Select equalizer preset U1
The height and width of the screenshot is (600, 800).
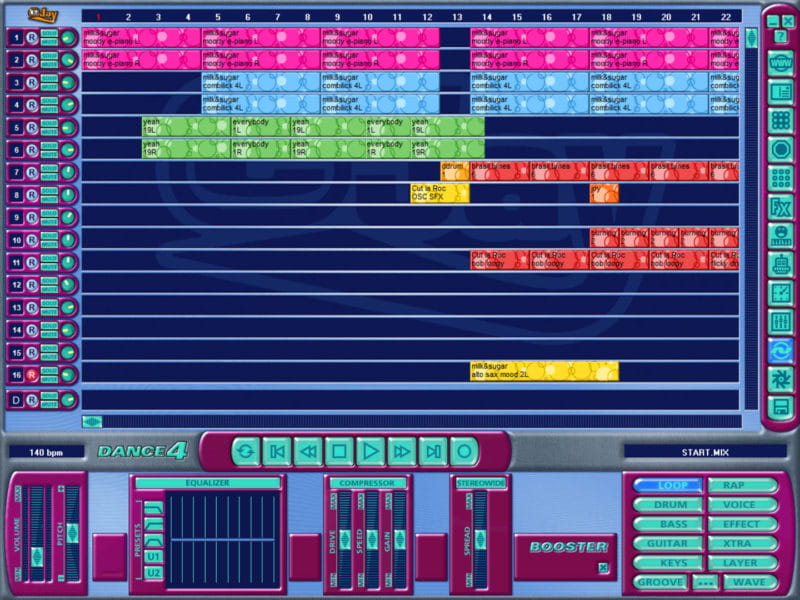point(153,556)
